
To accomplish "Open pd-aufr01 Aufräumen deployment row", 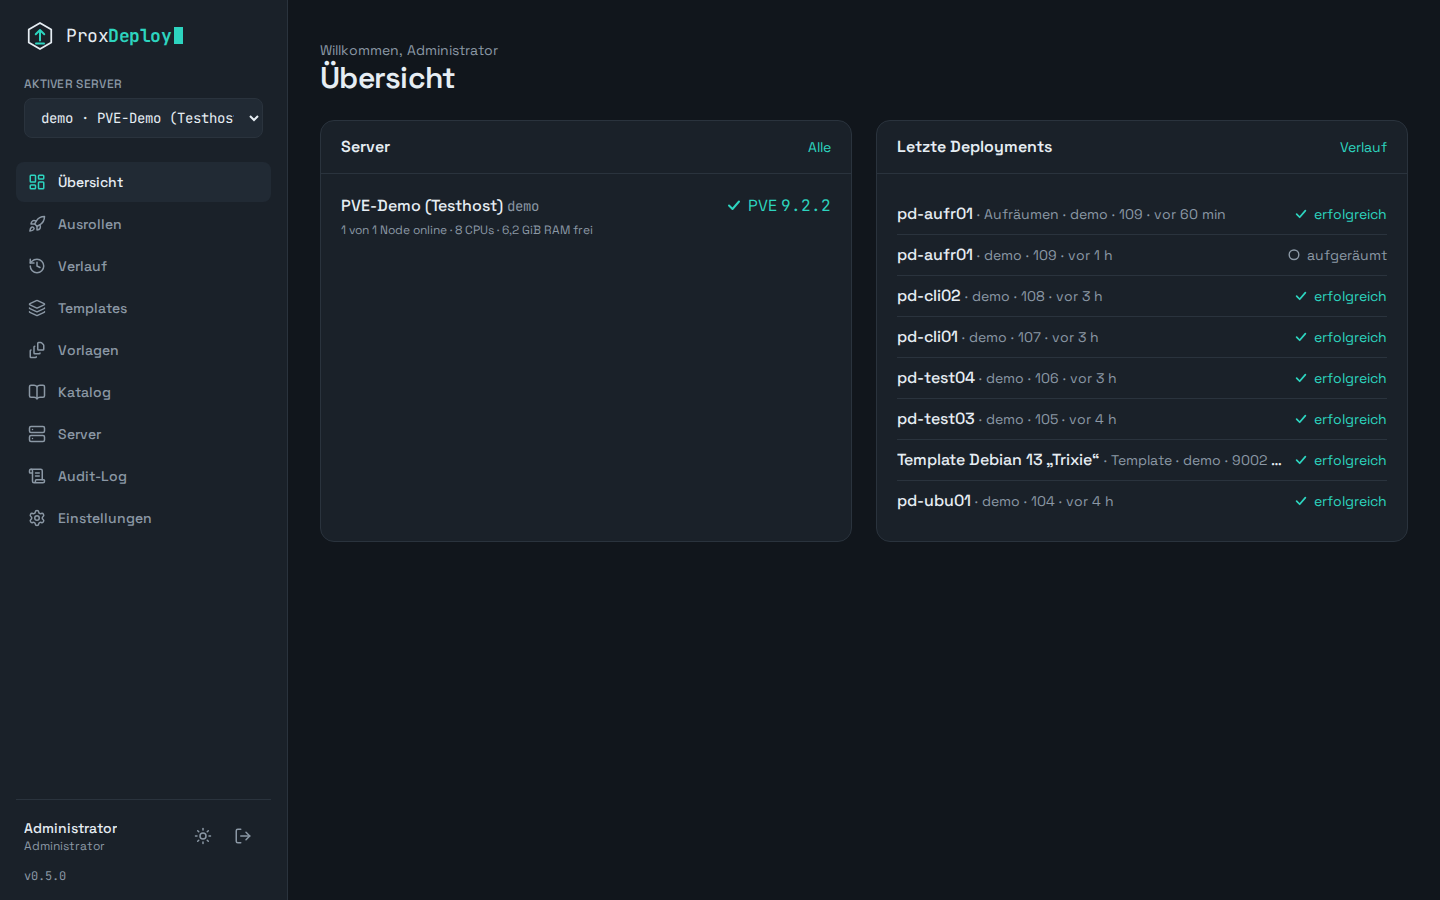I will [1142, 214].
